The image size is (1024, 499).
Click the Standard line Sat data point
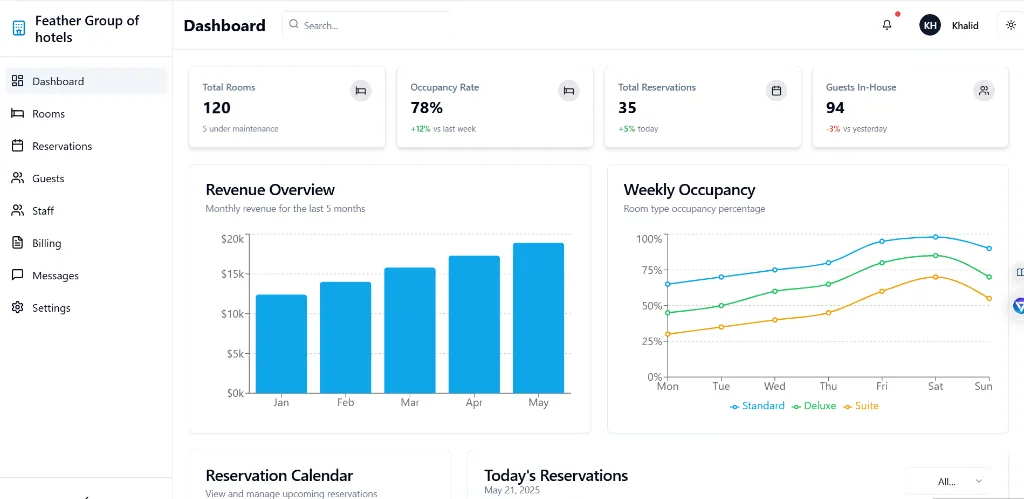click(x=936, y=237)
